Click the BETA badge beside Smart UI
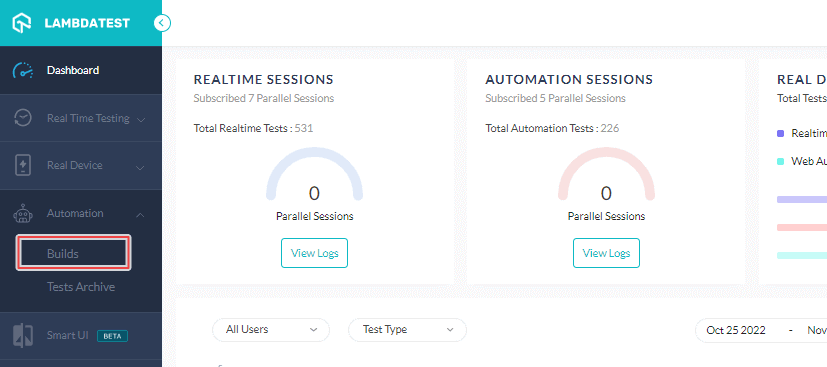Screen dimensions: 827x367 [x=112, y=336]
